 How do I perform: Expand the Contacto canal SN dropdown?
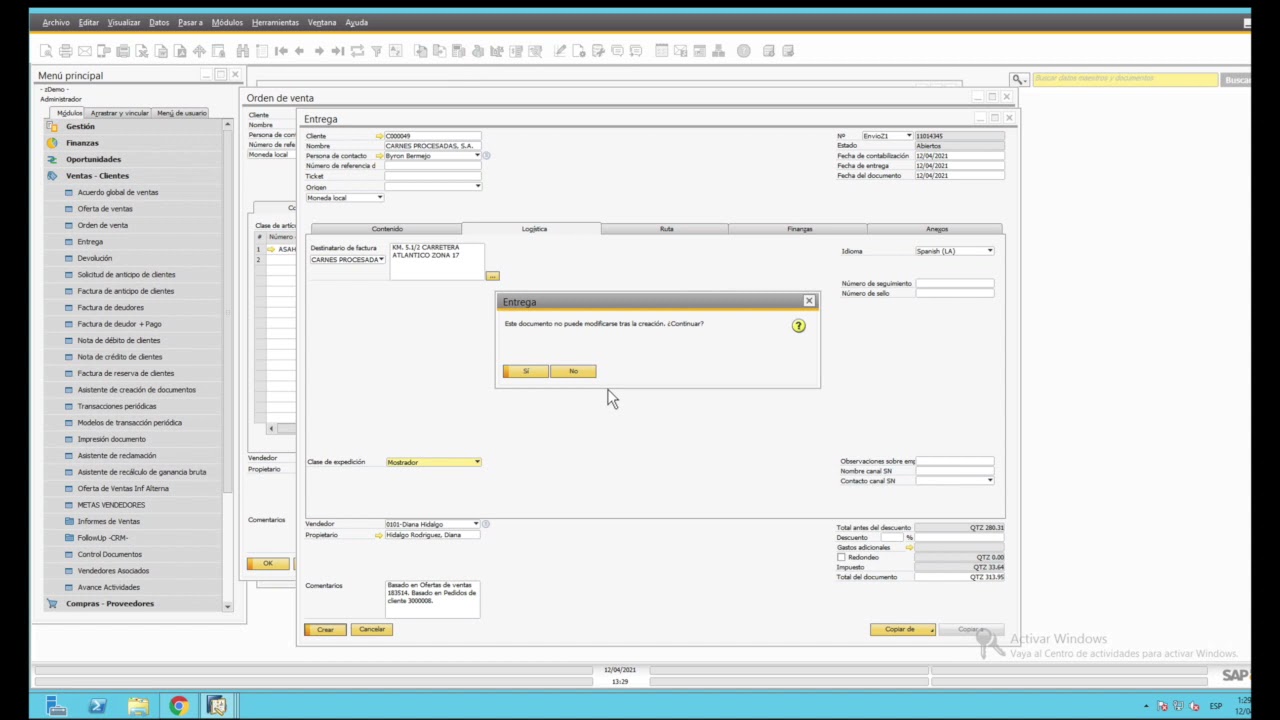click(x=990, y=481)
